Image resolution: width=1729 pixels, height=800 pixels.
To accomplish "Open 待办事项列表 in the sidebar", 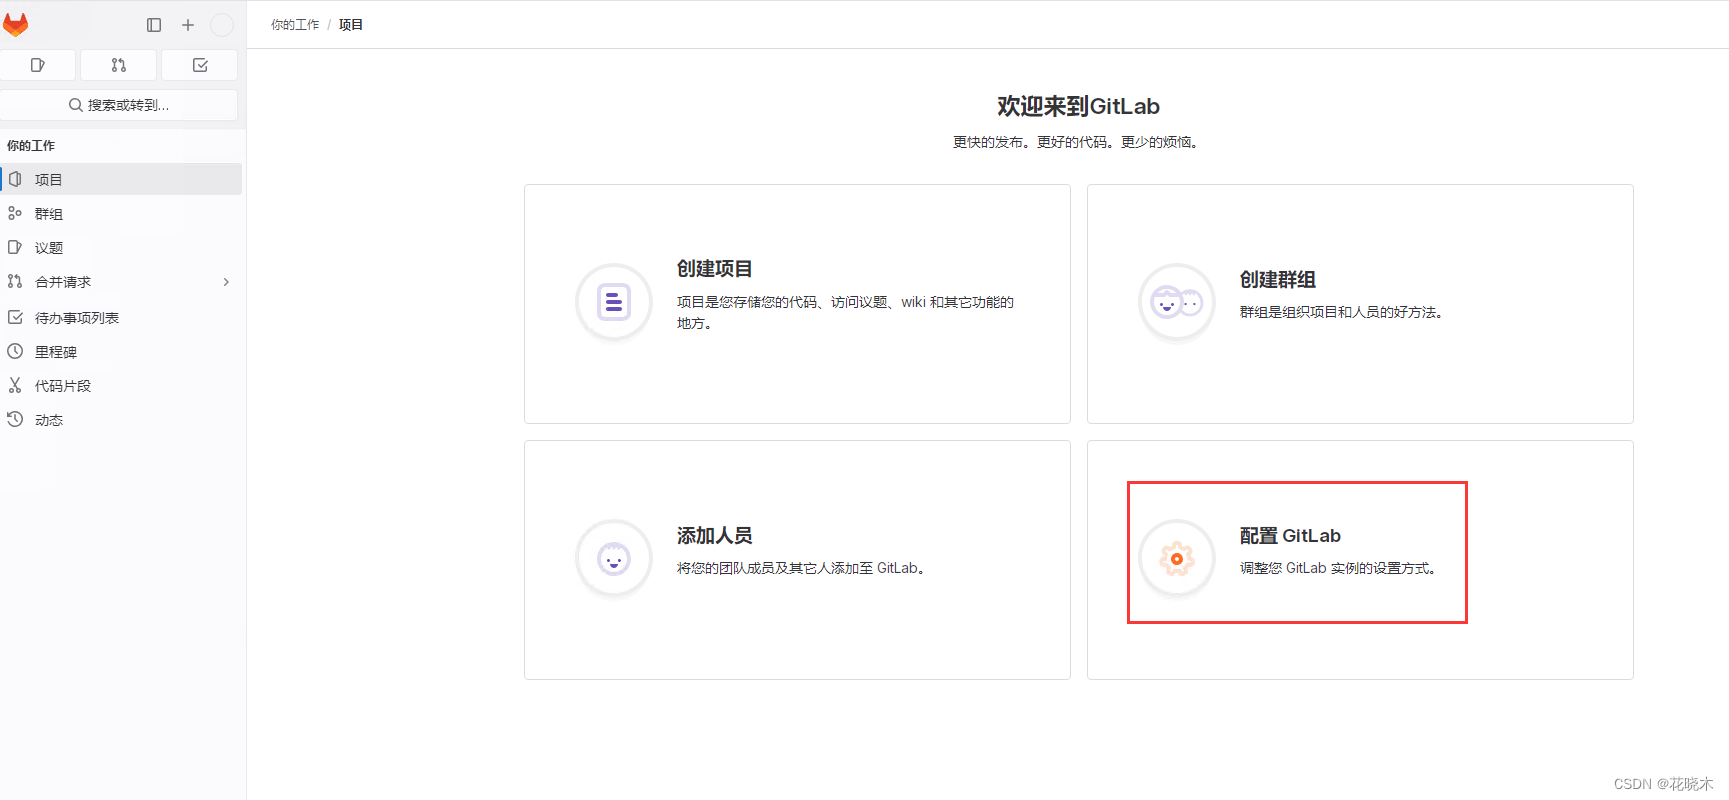I will point(121,317).
